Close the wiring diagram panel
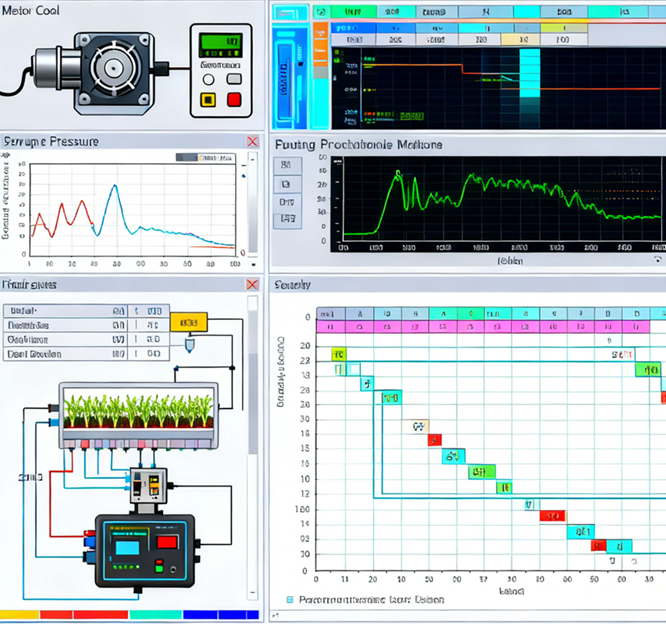This screenshot has width=666, height=624. coord(252,285)
